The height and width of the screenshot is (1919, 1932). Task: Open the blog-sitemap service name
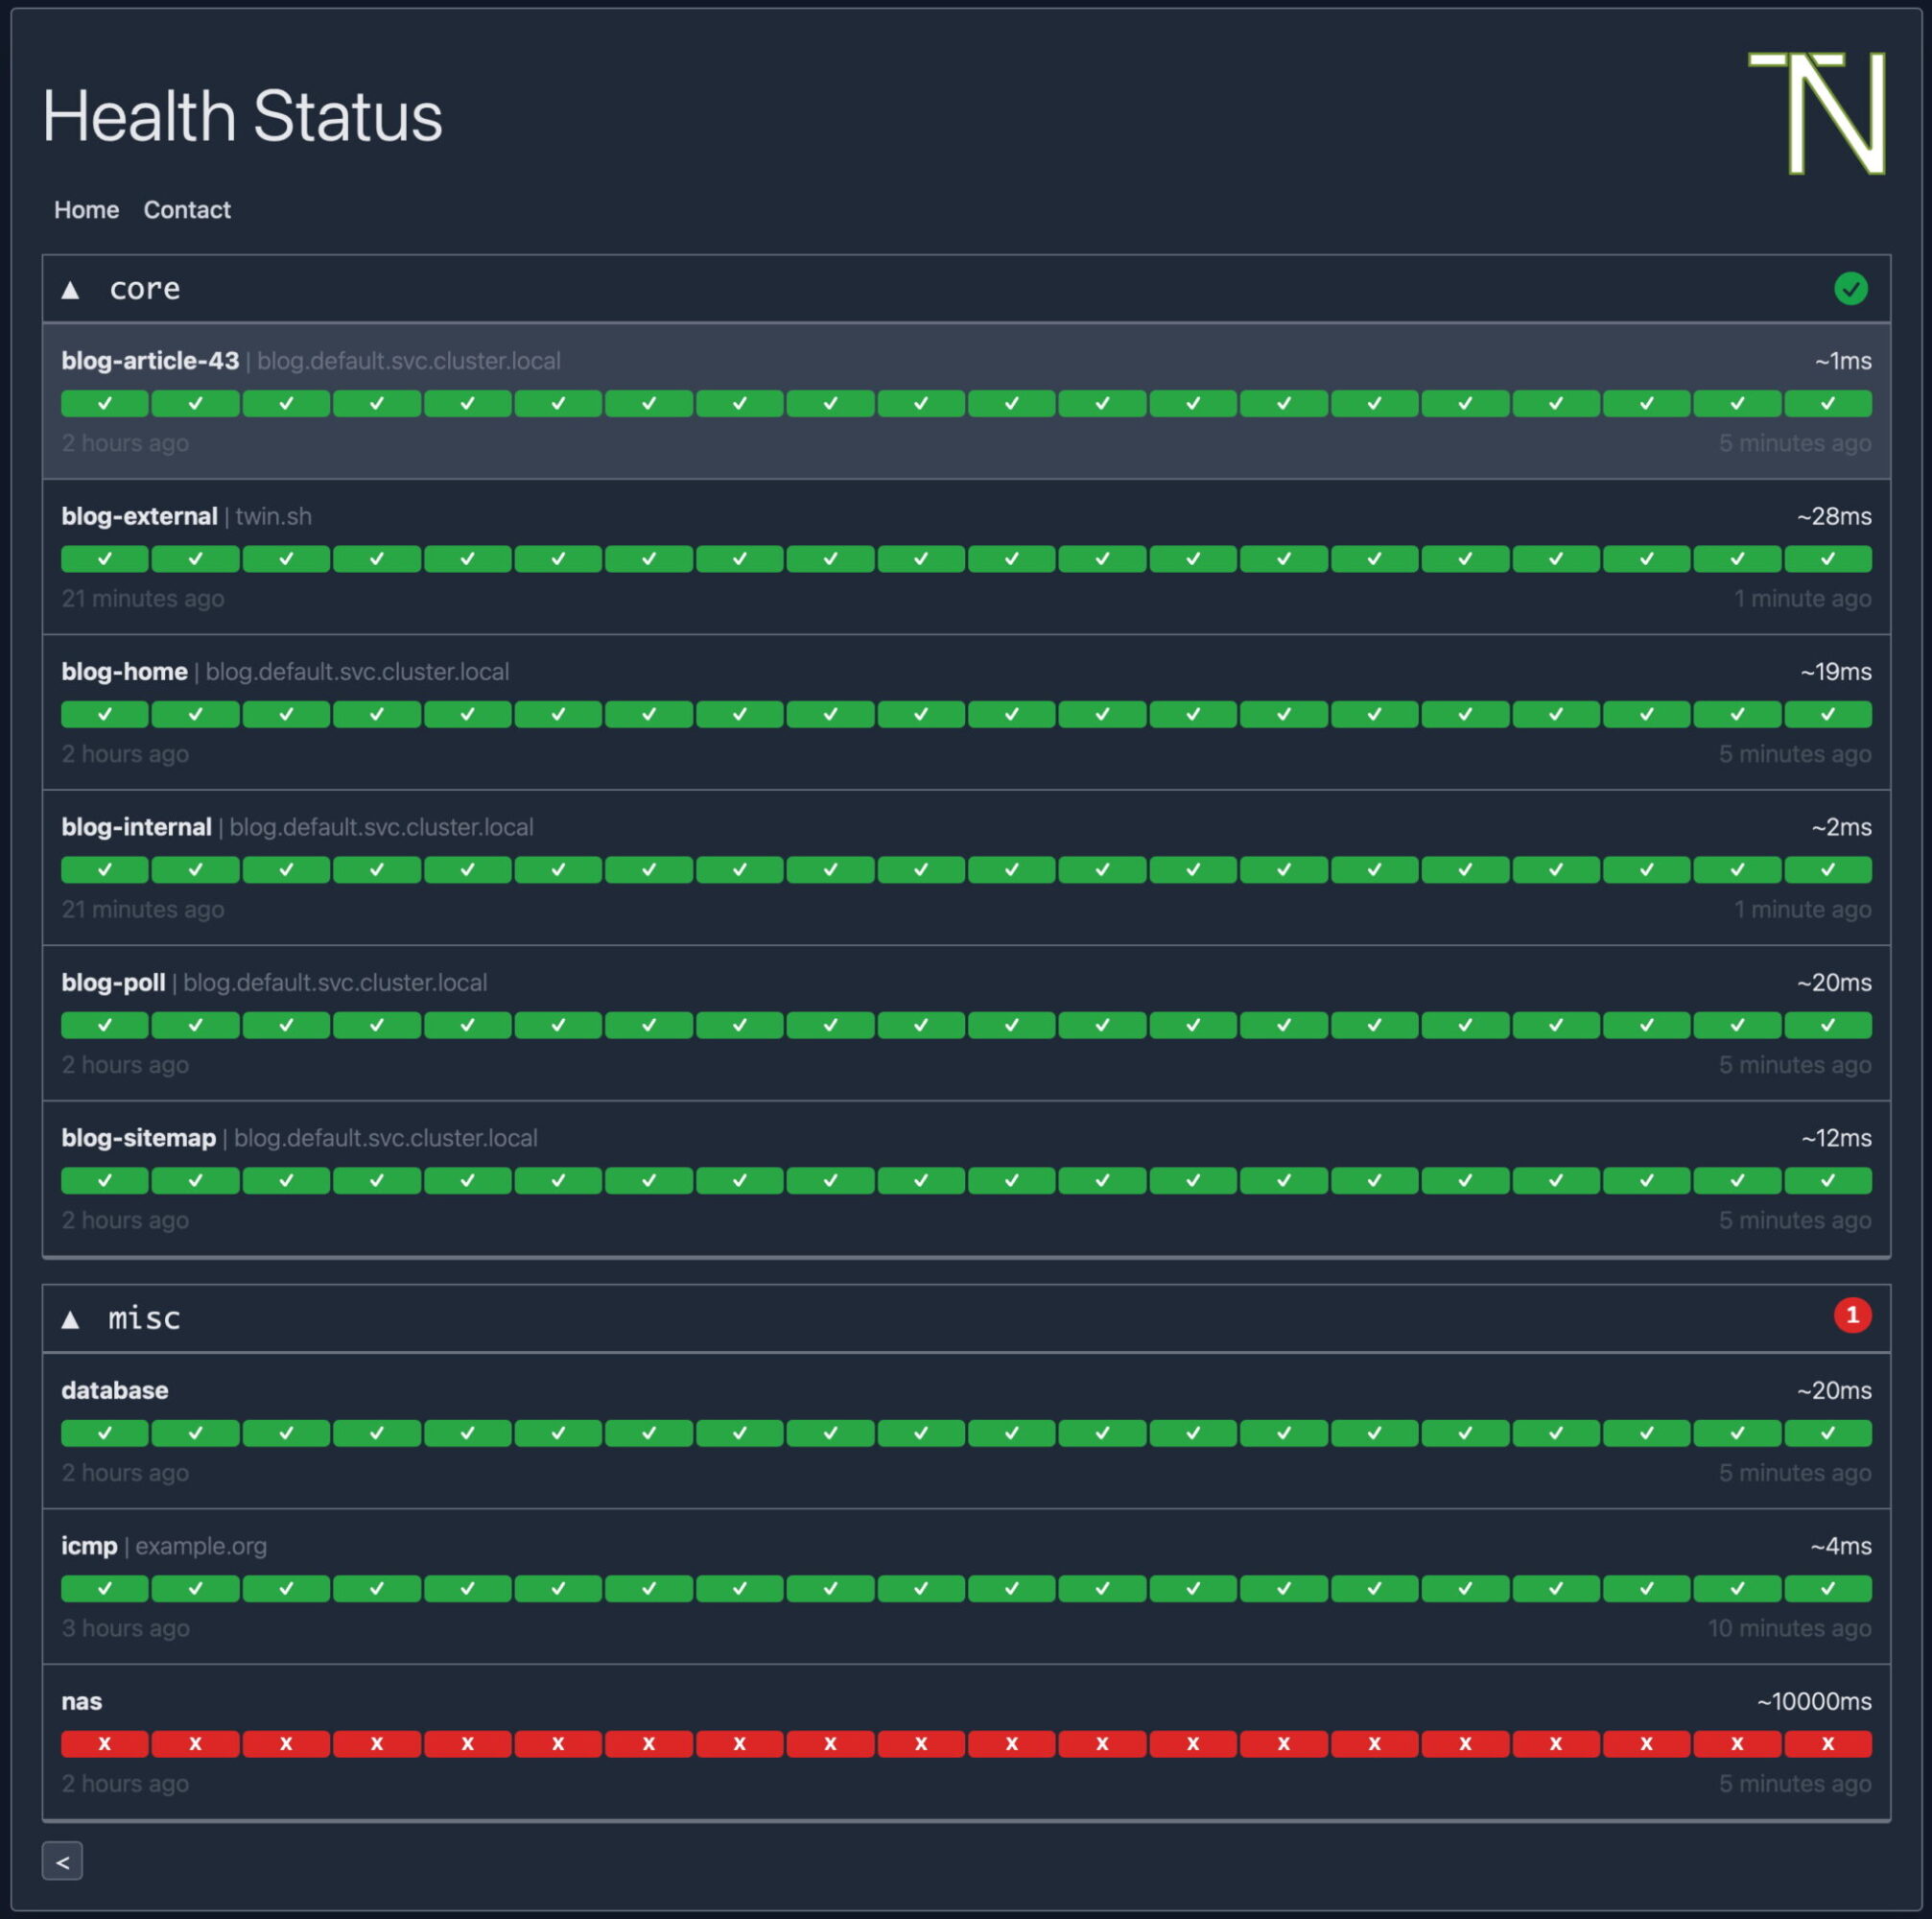(x=138, y=1138)
